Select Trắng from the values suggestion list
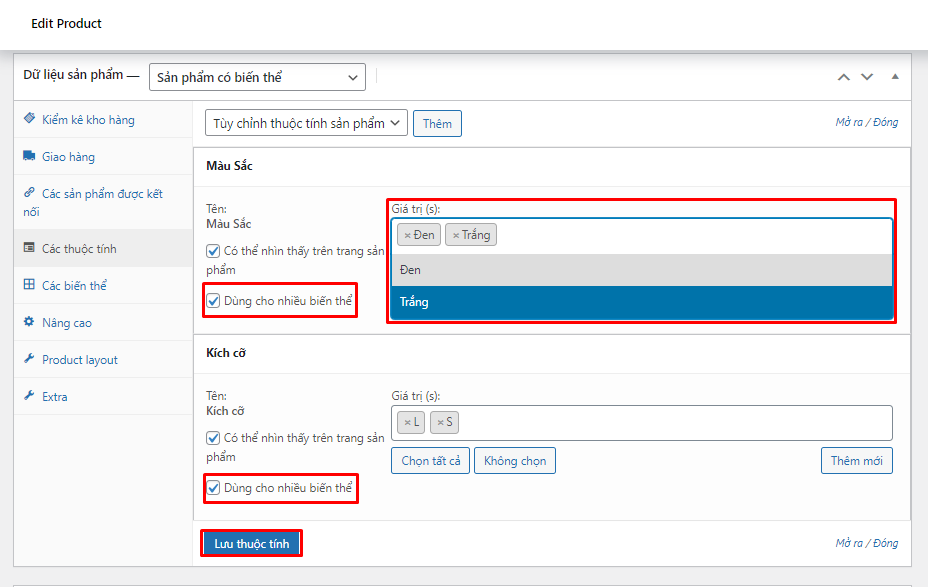Image resolution: width=928 pixels, height=587 pixels. click(x=640, y=301)
